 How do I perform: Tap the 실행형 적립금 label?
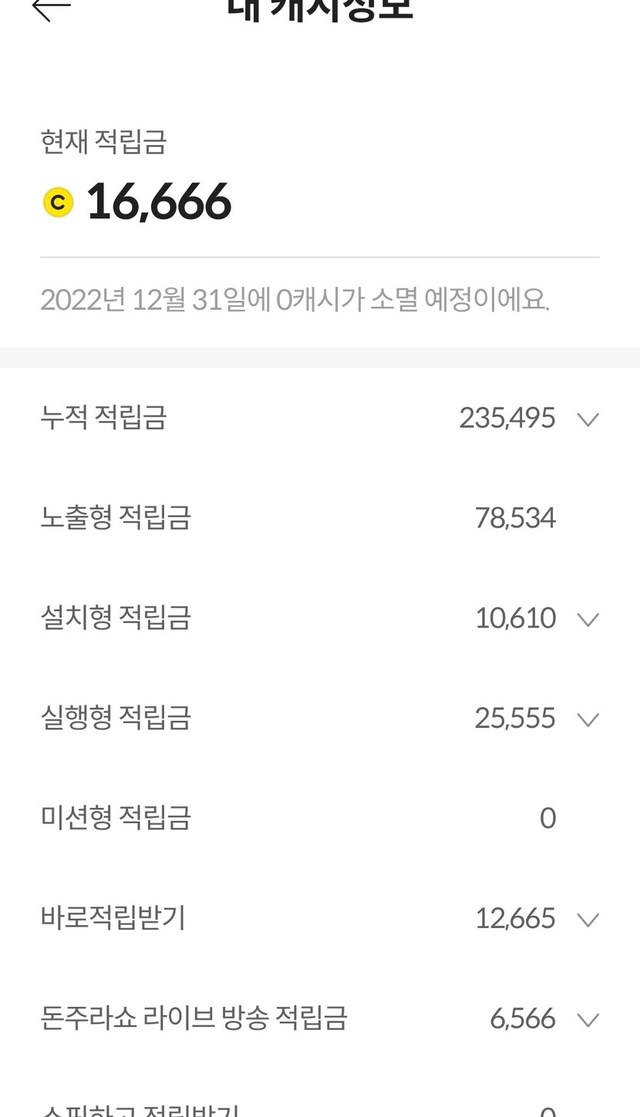(115, 717)
